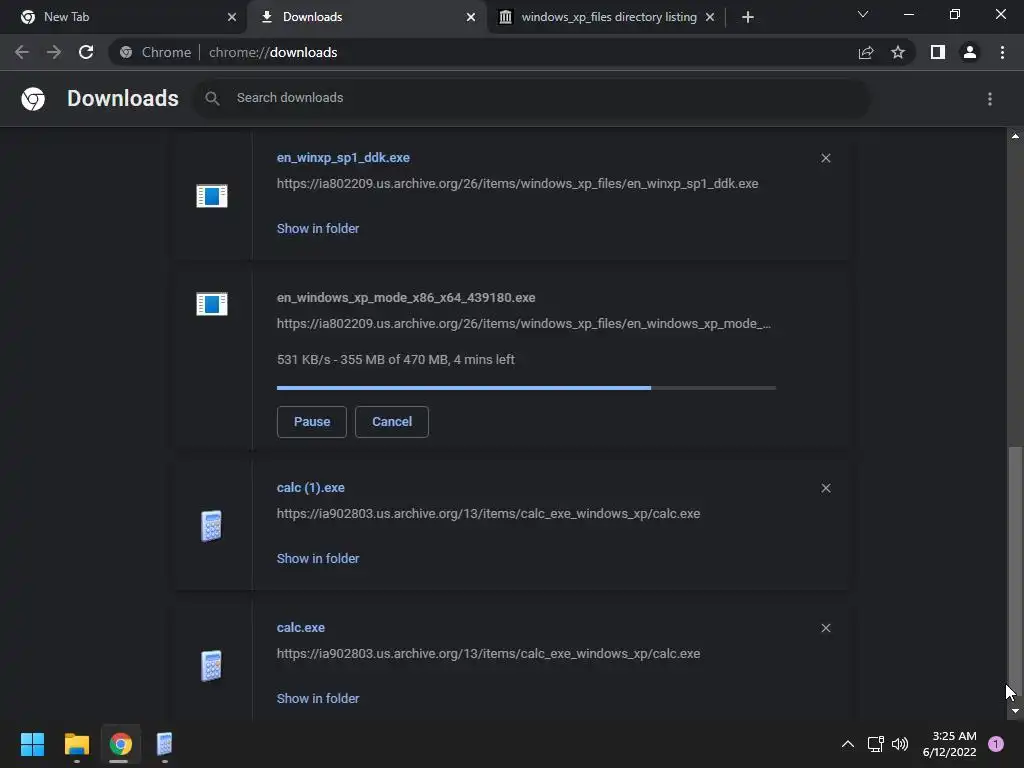Go back using the browser back arrow
Viewport: 1024px width, 768px height.
click(22, 52)
